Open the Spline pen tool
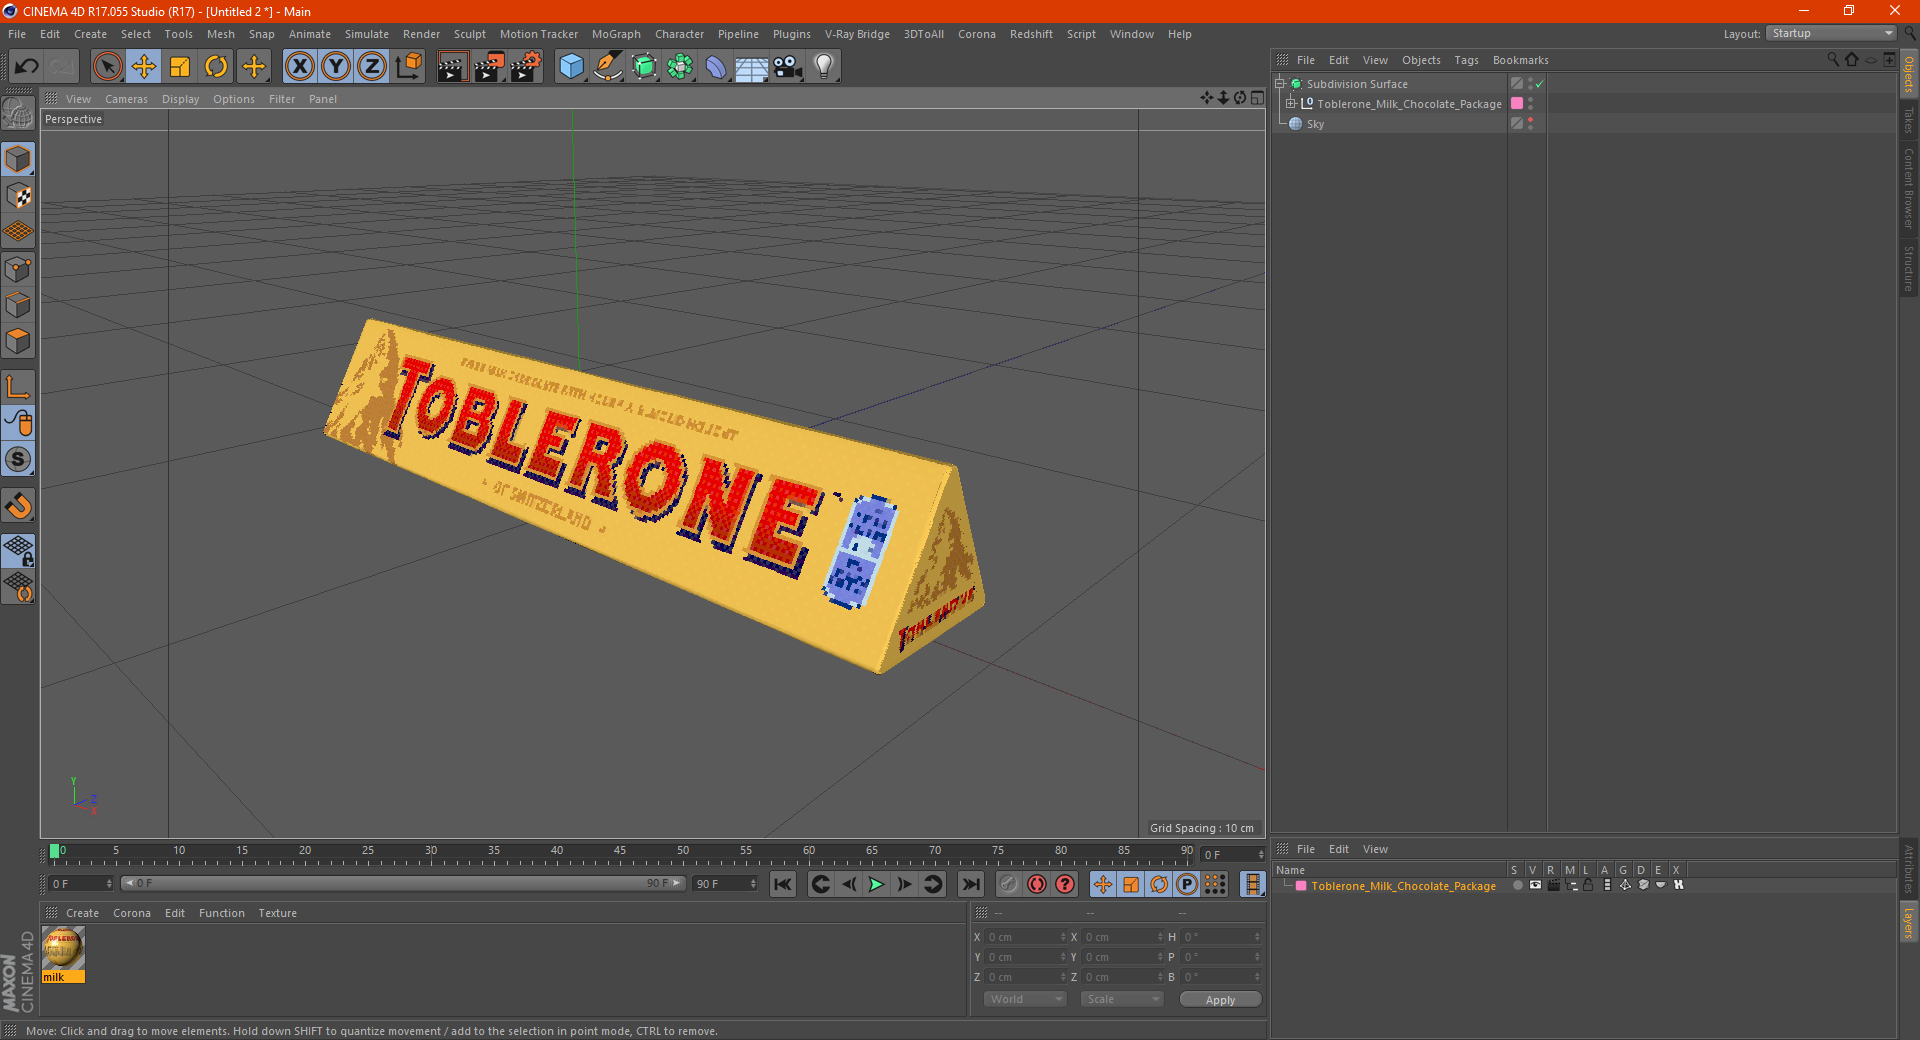This screenshot has height=1040, width=1920. click(x=607, y=67)
